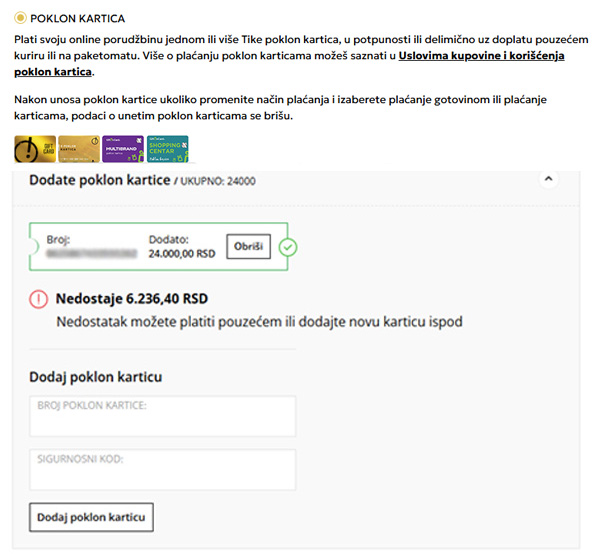The width and height of the screenshot is (600, 554).
Task: Click the purple Multibrand card thumbnail
Action: tap(123, 149)
